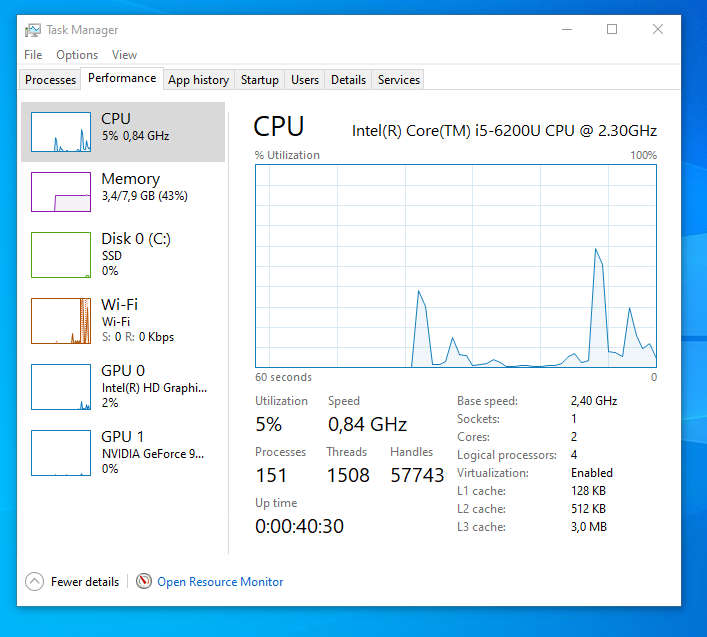Screen dimensions: 707x637
Task: Switch to the Details tab
Action: (349, 80)
